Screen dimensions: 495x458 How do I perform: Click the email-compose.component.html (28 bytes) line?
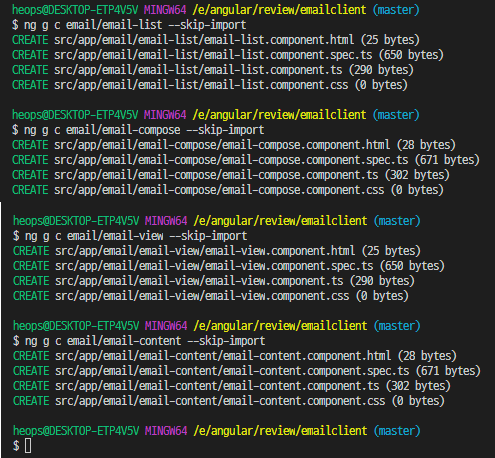pyautogui.click(x=234, y=145)
